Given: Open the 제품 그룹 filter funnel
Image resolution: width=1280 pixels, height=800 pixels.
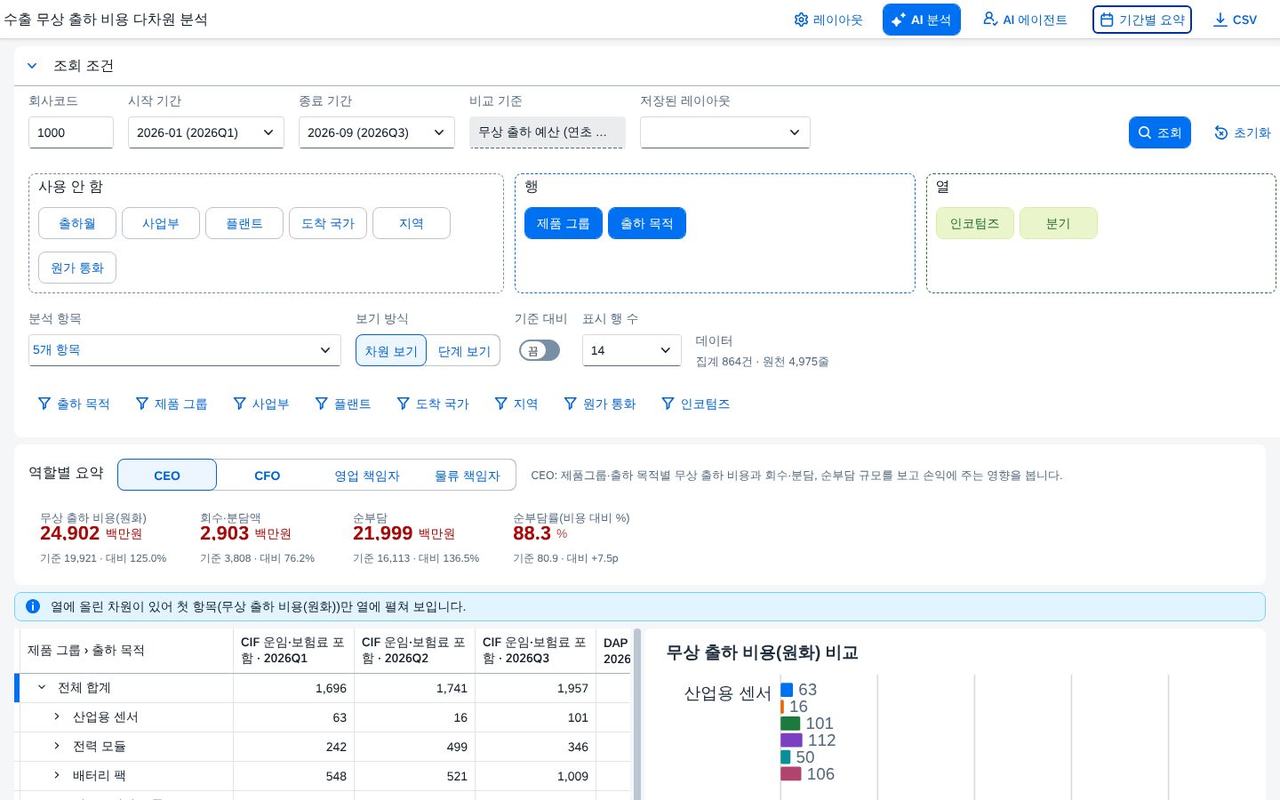Looking at the screenshot, I should click(x=171, y=404).
